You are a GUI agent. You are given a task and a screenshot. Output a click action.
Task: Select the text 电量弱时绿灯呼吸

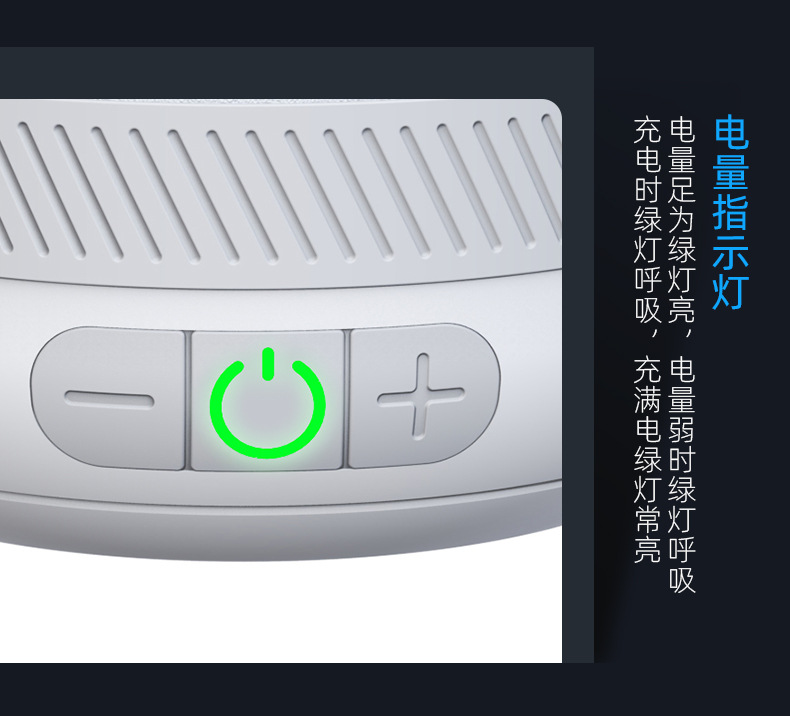(x=682, y=475)
